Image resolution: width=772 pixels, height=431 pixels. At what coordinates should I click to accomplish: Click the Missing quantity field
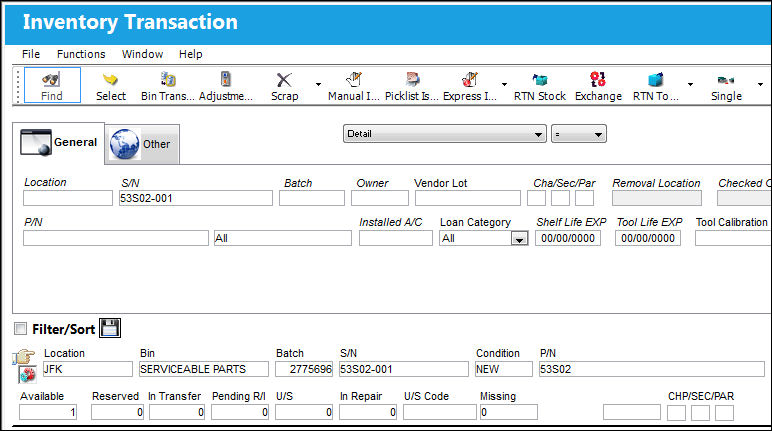[509, 412]
